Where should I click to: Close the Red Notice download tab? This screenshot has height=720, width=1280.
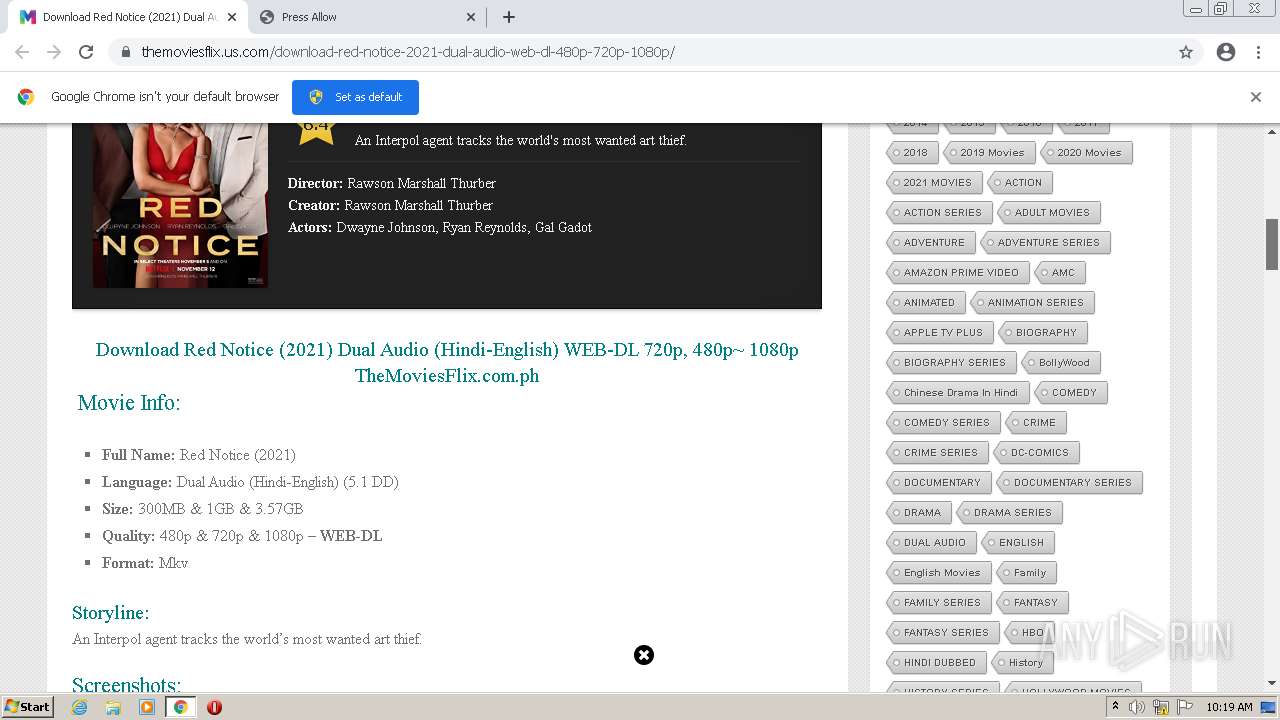232,17
